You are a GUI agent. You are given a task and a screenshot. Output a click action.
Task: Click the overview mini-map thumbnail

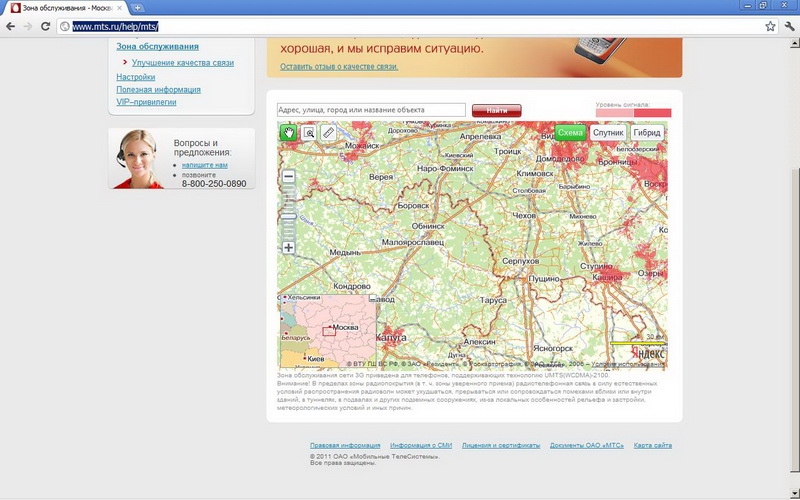(328, 331)
